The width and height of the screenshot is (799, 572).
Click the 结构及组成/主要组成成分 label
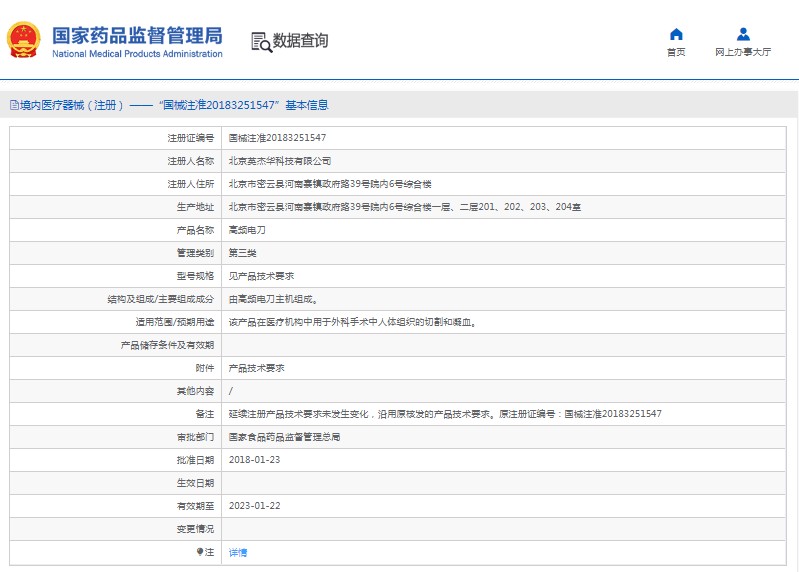[x=161, y=299]
